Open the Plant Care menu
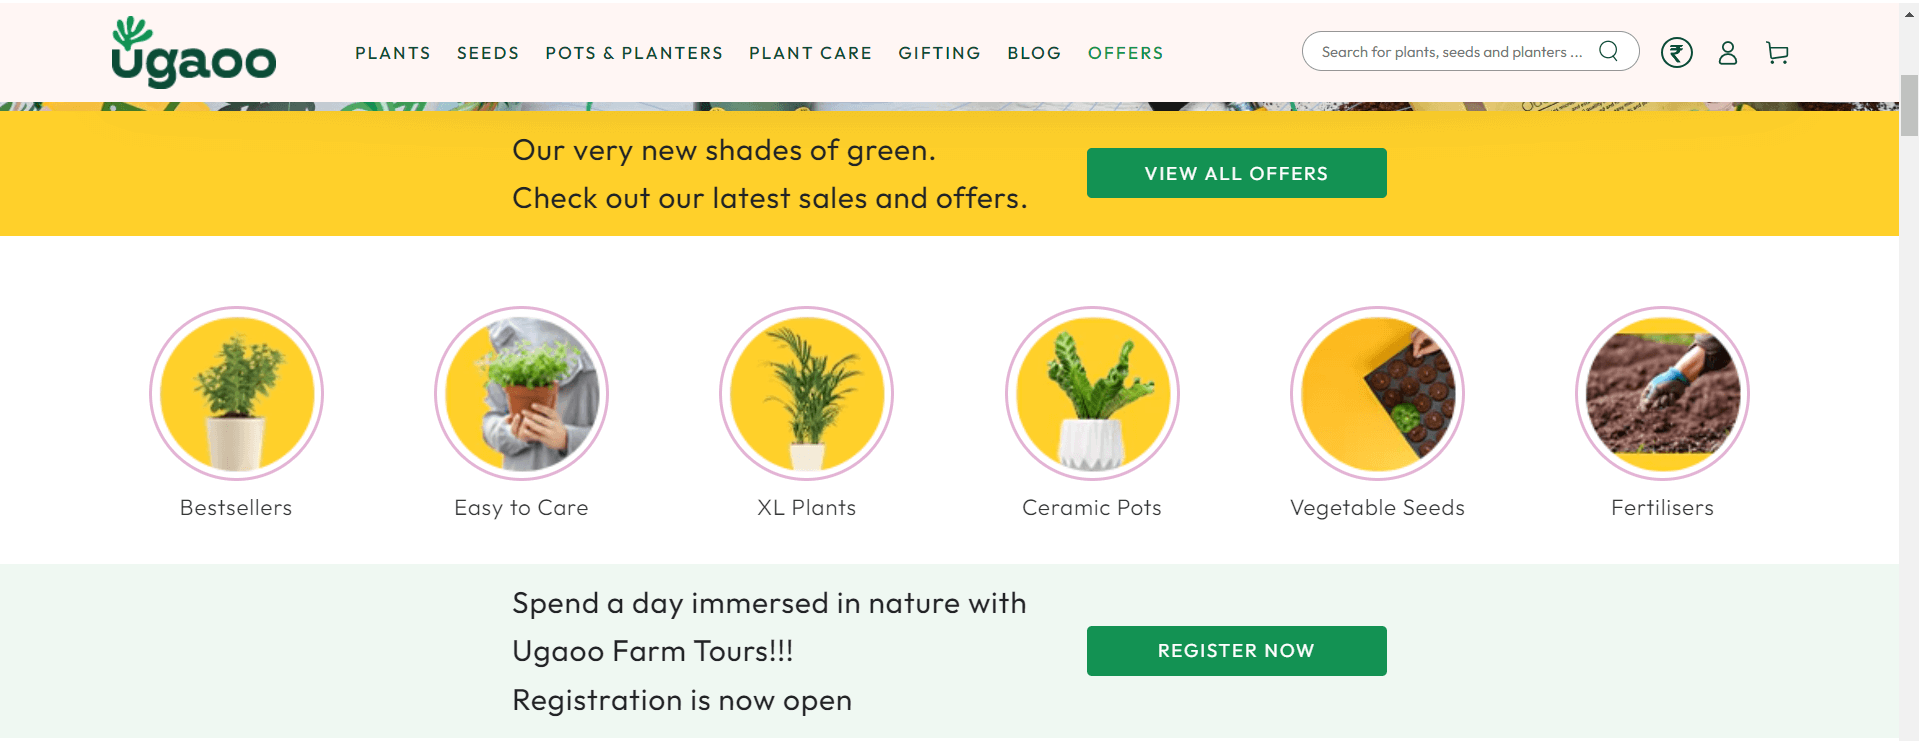 tap(810, 53)
